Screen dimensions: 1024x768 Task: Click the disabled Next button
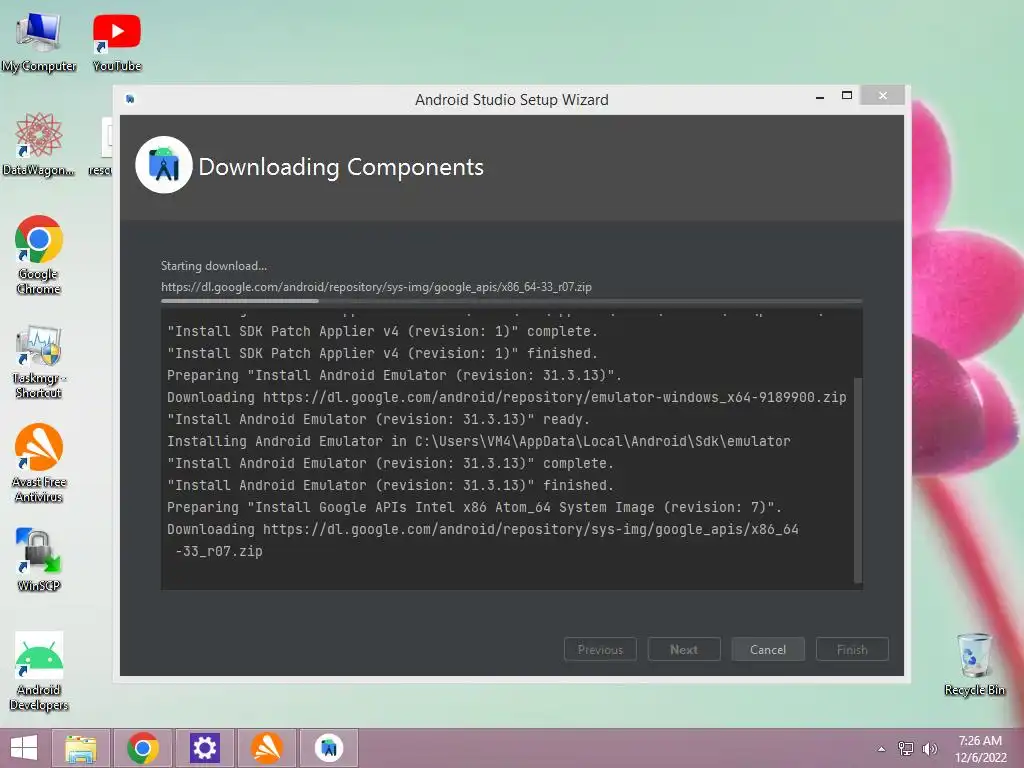684,649
